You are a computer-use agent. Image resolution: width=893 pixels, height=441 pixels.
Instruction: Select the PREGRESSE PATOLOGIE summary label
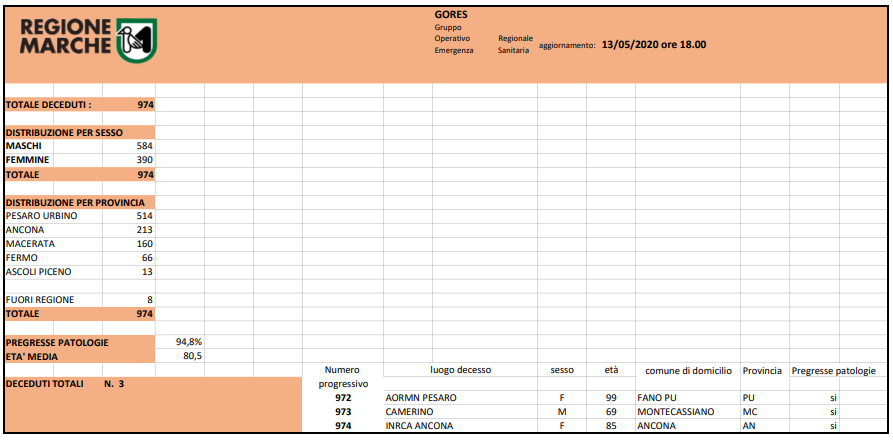tap(56, 343)
